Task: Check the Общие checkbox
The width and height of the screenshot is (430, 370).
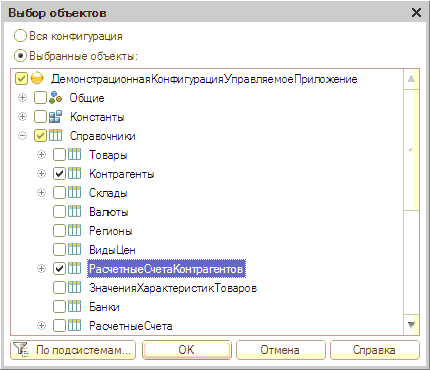Action: click(x=40, y=98)
